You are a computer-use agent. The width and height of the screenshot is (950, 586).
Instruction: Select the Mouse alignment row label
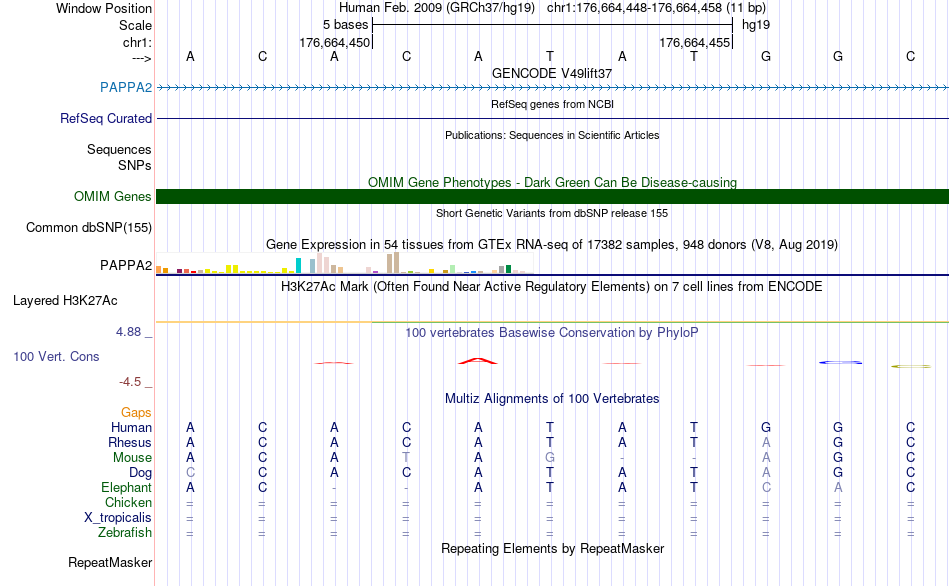pos(132,458)
